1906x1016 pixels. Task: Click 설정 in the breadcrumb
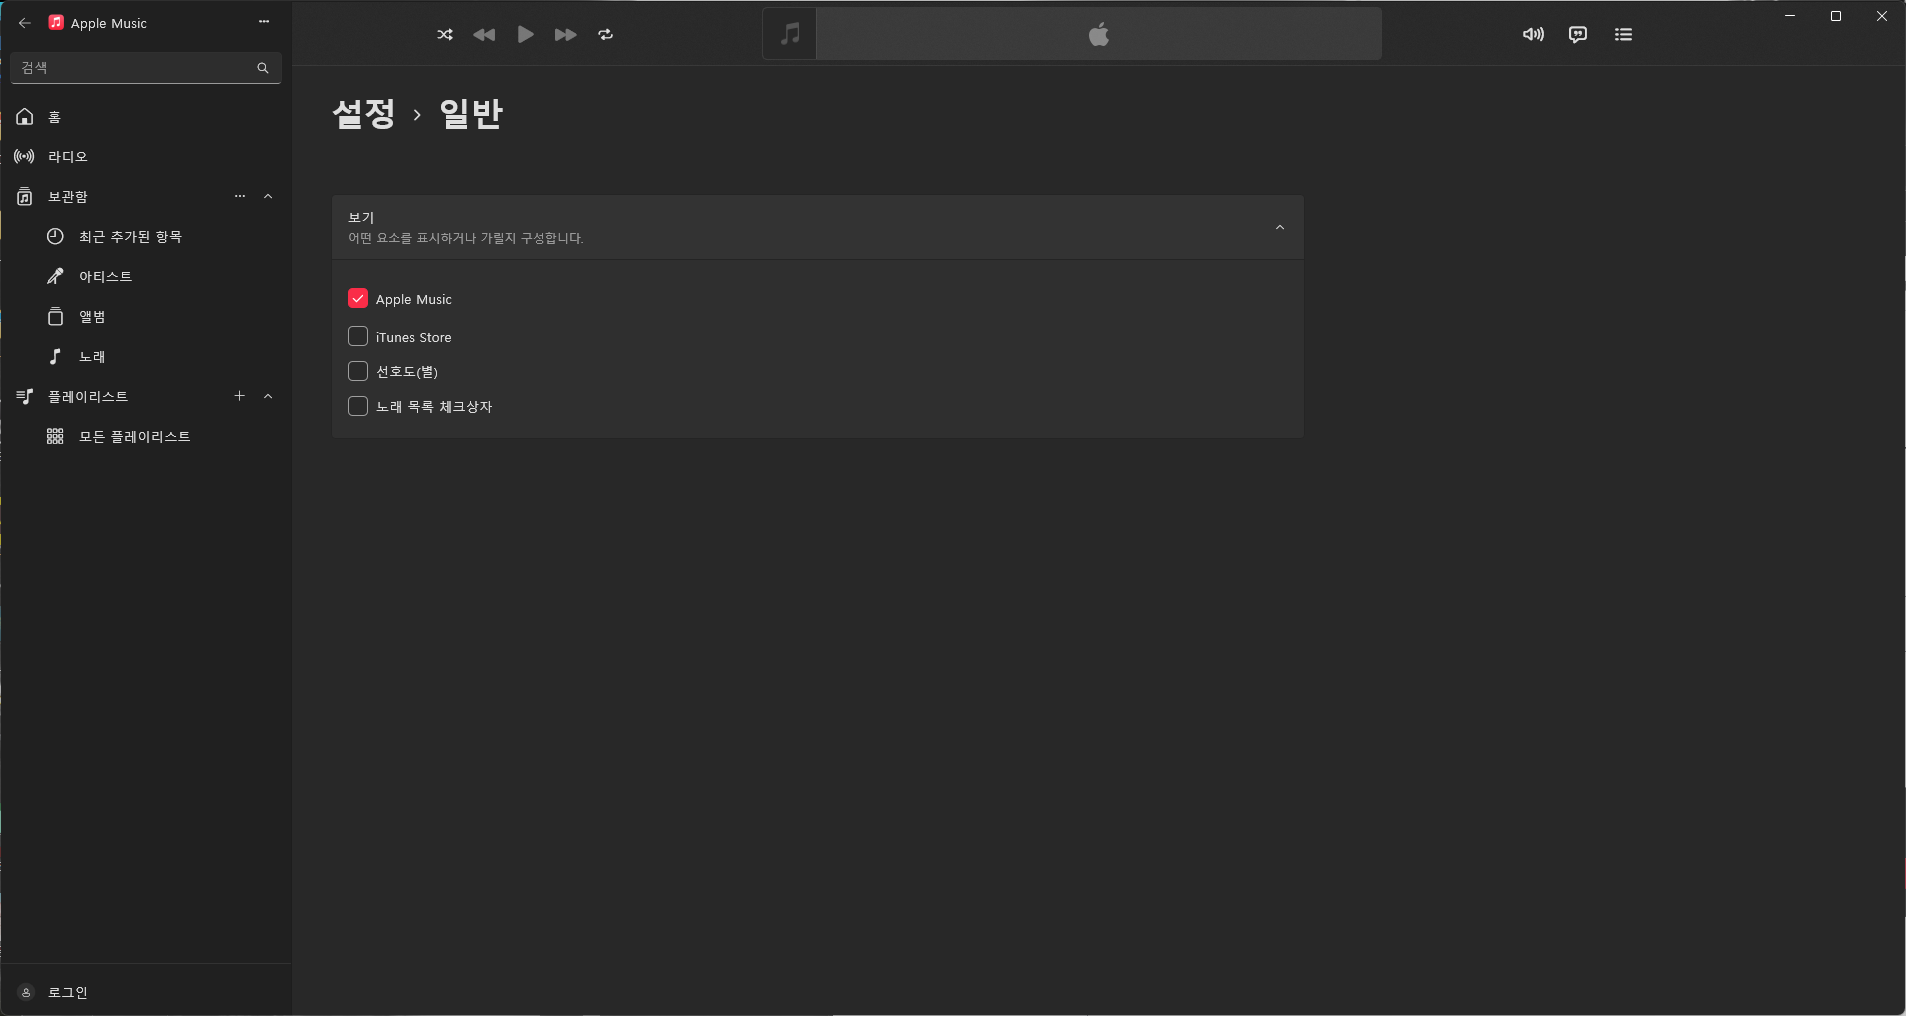point(364,114)
